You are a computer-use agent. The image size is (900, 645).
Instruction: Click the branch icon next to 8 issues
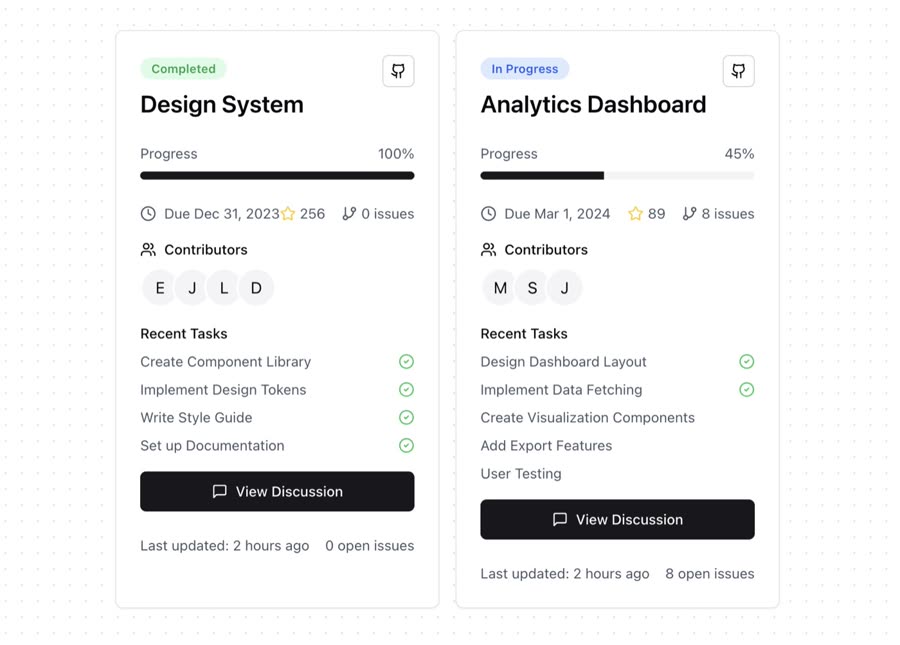pos(689,214)
